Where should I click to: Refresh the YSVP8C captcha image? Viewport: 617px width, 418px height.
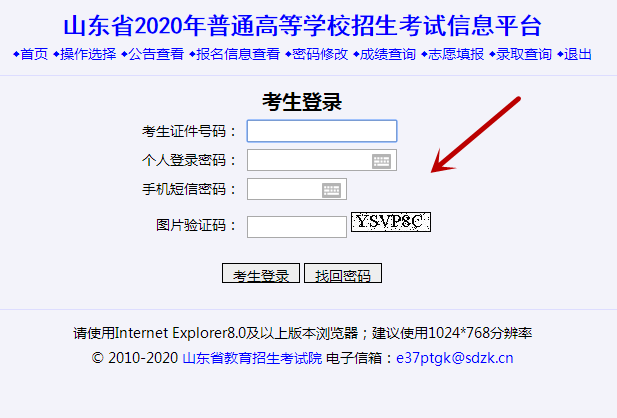point(391,222)
